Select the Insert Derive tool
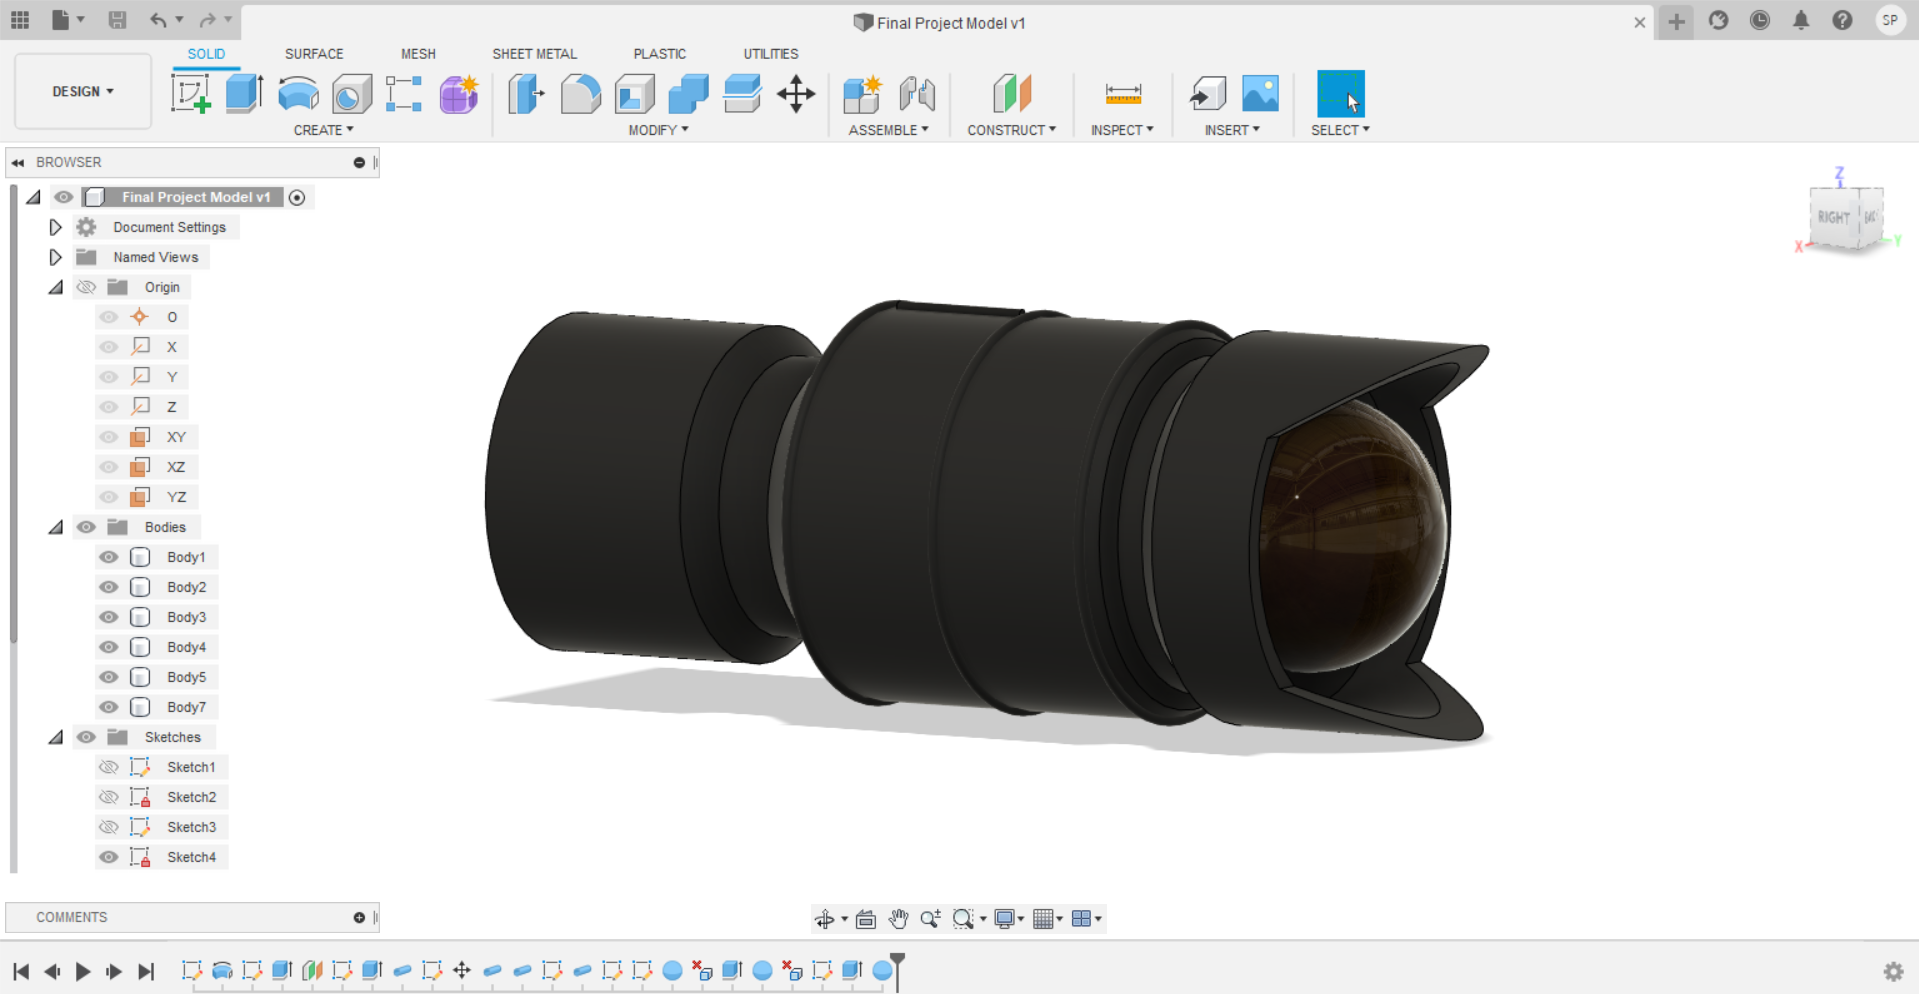1919x994 pixels. 1207,94
